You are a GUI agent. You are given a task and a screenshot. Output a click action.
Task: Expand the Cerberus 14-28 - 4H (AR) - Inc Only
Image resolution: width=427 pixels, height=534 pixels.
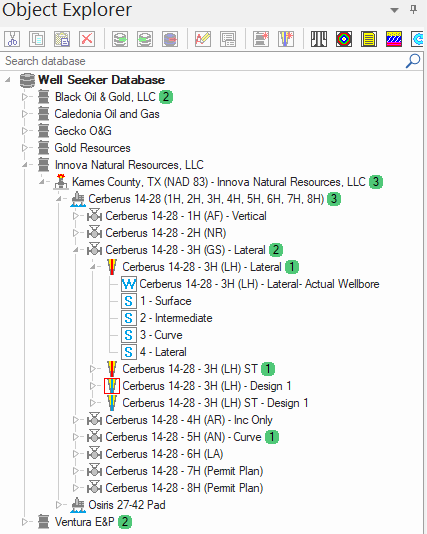(76, 420)
